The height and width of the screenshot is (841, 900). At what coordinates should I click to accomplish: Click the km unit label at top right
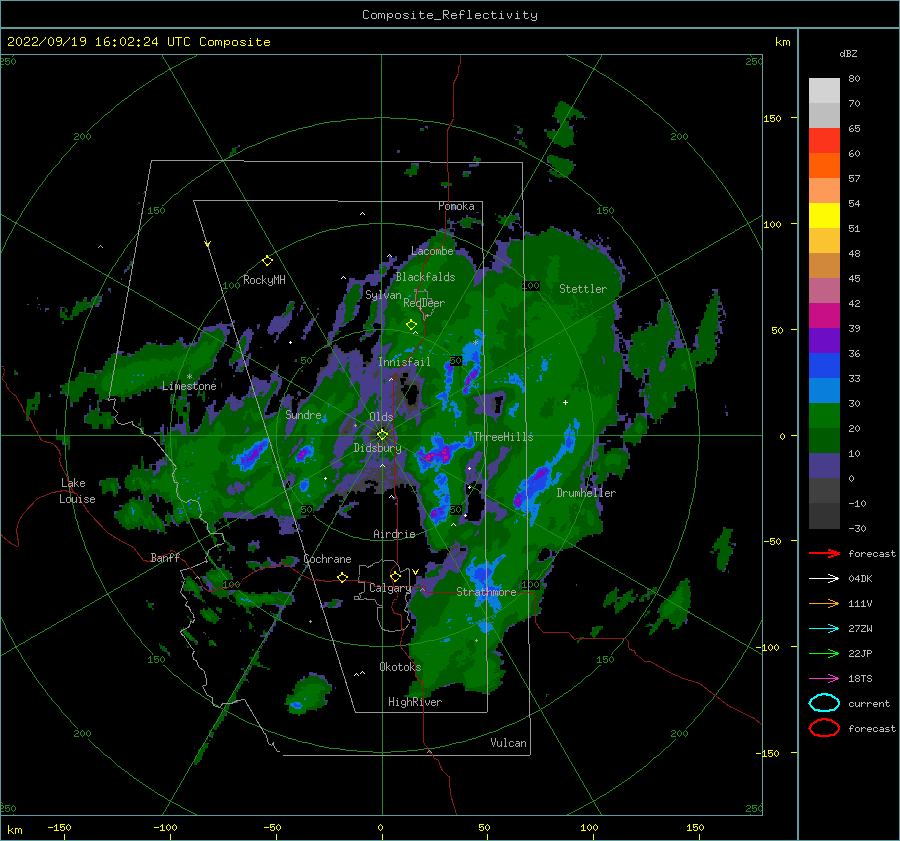click(x=782, y=42)
